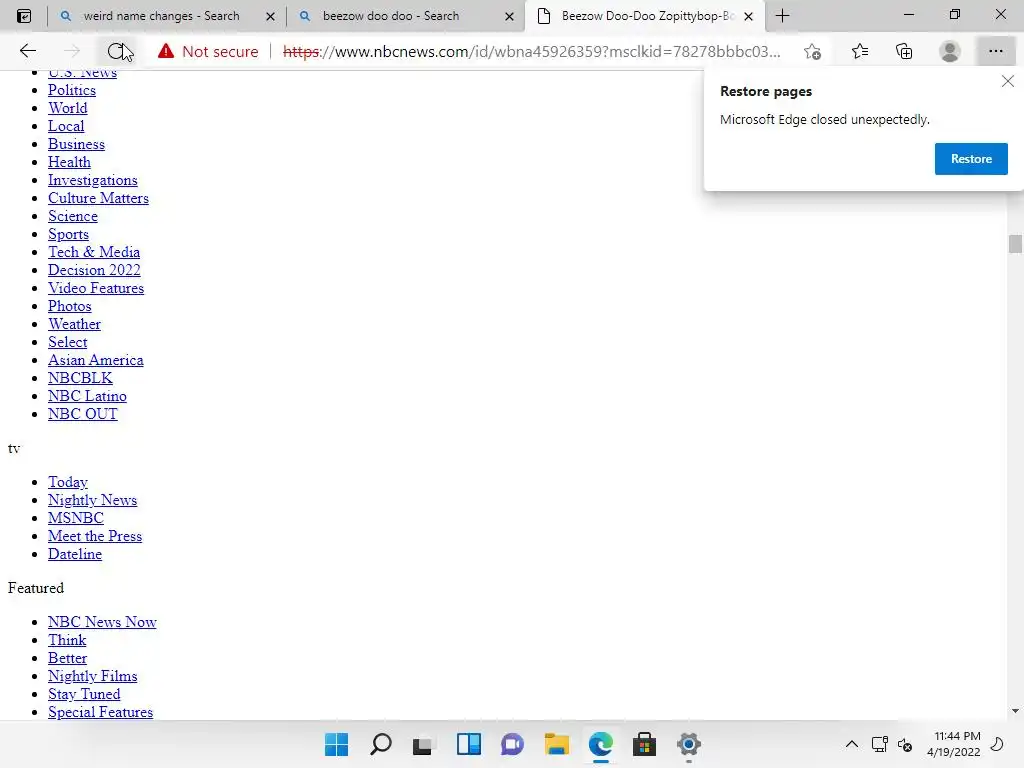
Task: Open Settings gear in taskbar
Action: 688,744
